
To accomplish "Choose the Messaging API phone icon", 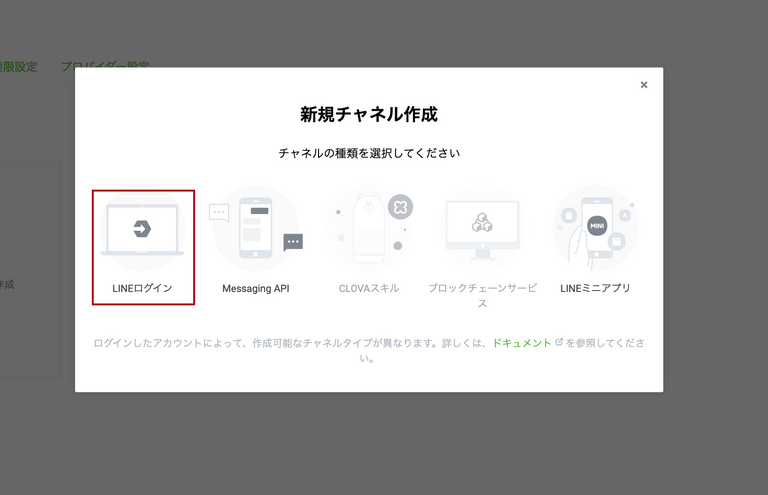I will (256, 228).
